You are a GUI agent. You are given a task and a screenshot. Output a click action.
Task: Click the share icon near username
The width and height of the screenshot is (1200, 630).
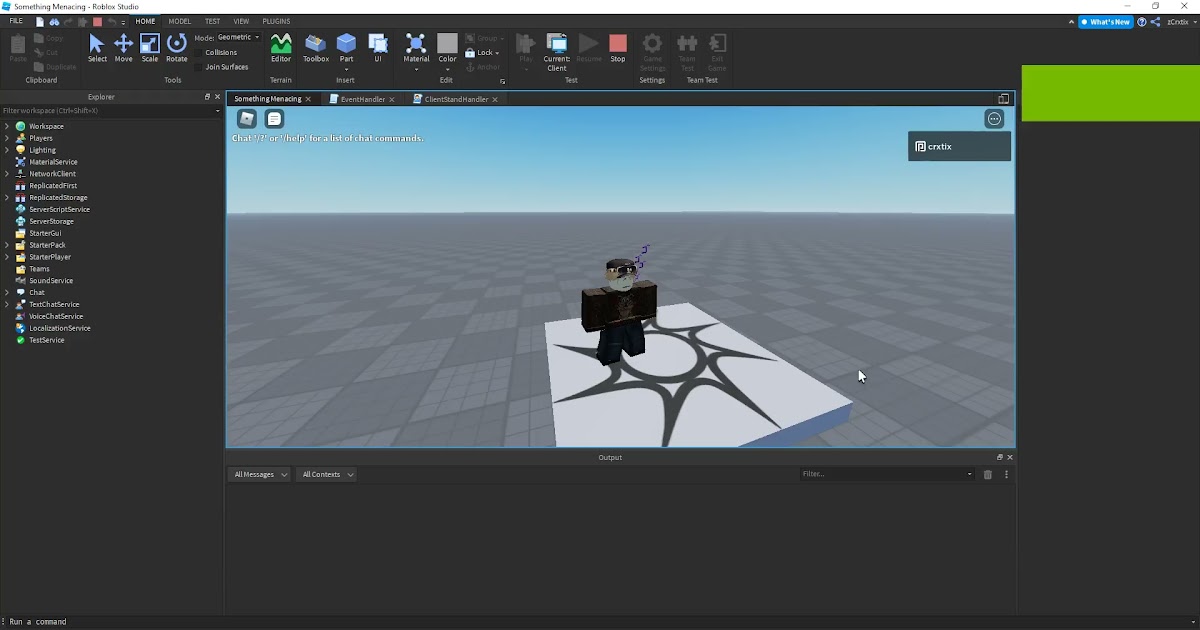[x=1156, y=22]
